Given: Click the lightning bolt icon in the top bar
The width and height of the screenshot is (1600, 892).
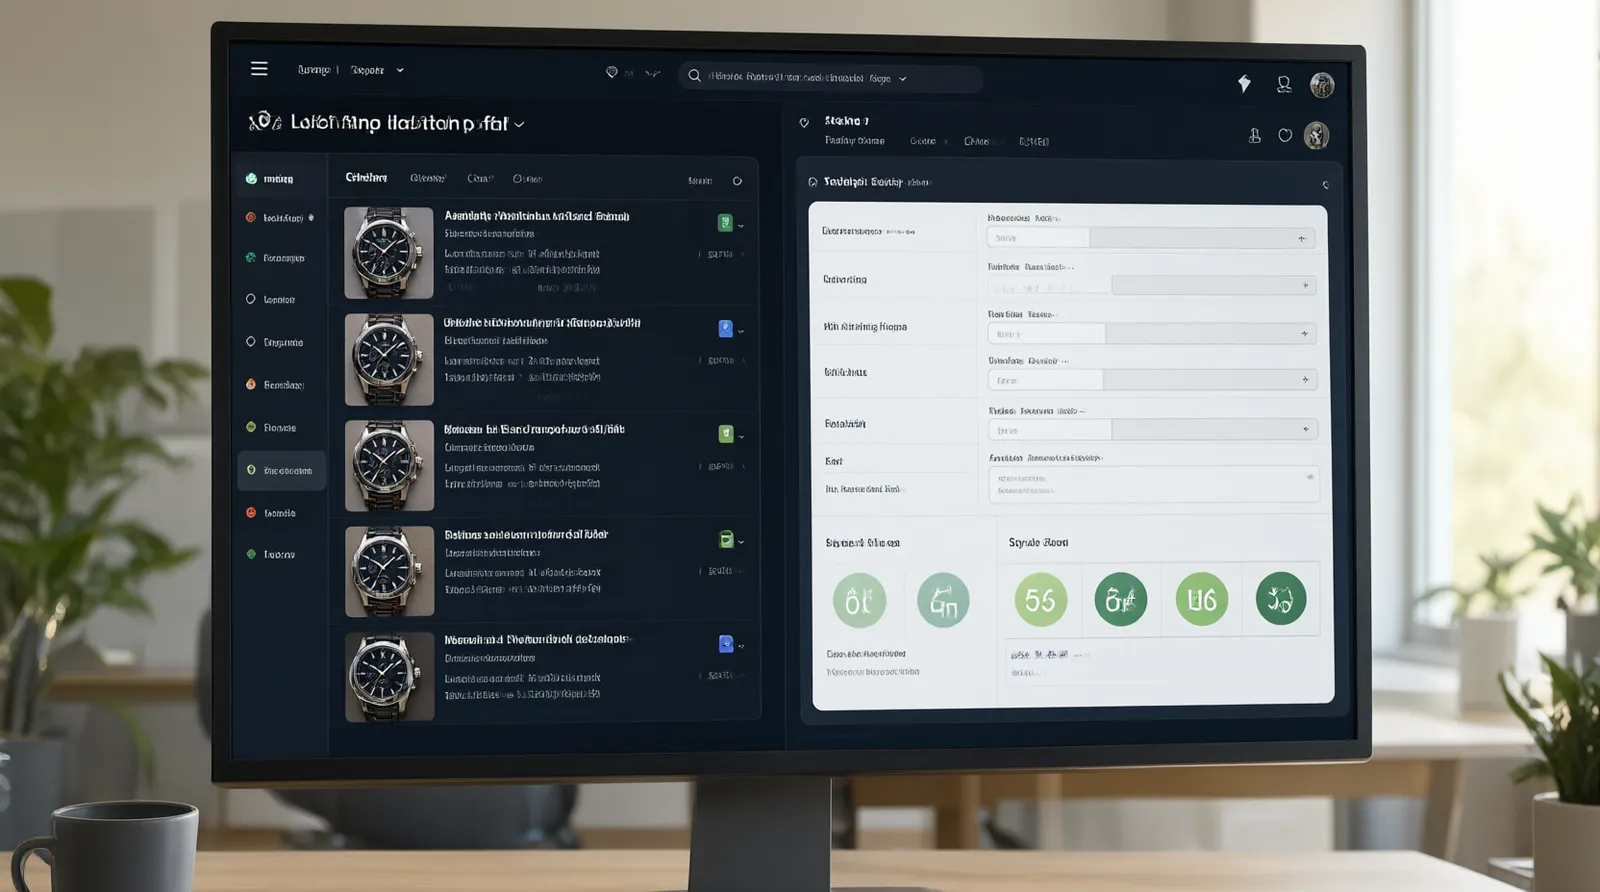Looking at the screenshot, I should click(1244, 84).
